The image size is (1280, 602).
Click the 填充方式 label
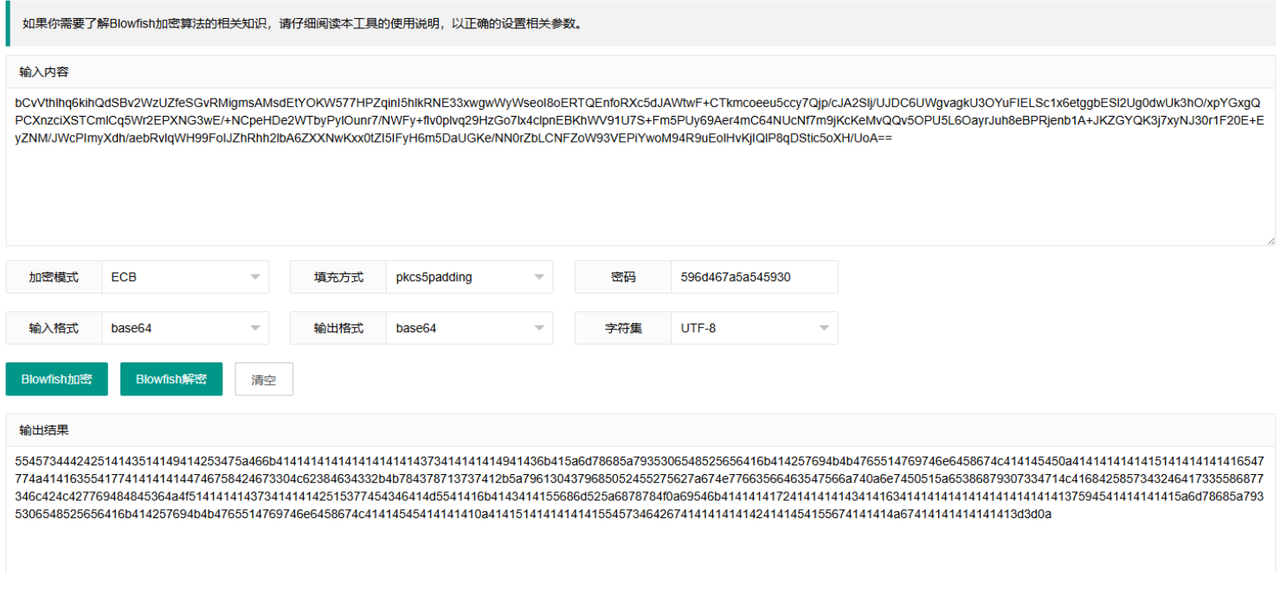pos(338,277)
